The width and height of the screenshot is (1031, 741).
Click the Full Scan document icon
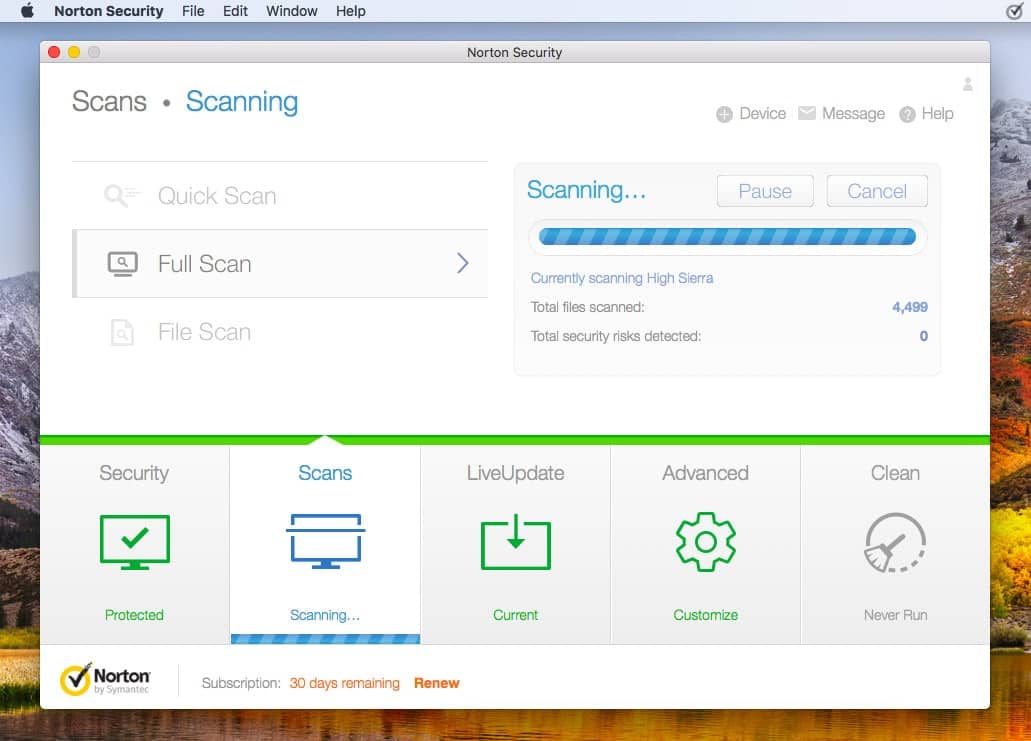tap(122, 263)
